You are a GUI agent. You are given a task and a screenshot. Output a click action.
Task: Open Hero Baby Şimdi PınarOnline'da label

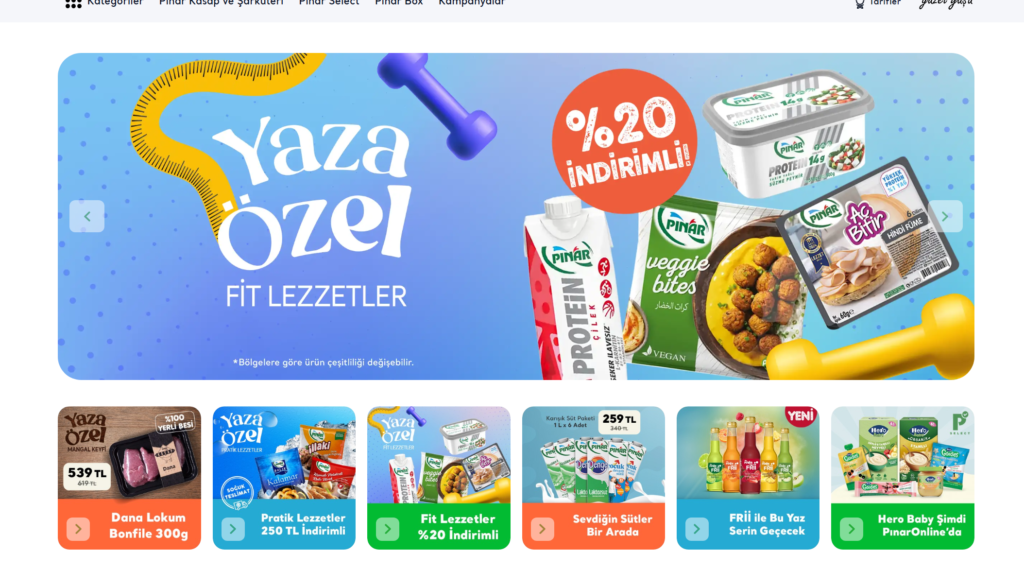pos(921,526)
